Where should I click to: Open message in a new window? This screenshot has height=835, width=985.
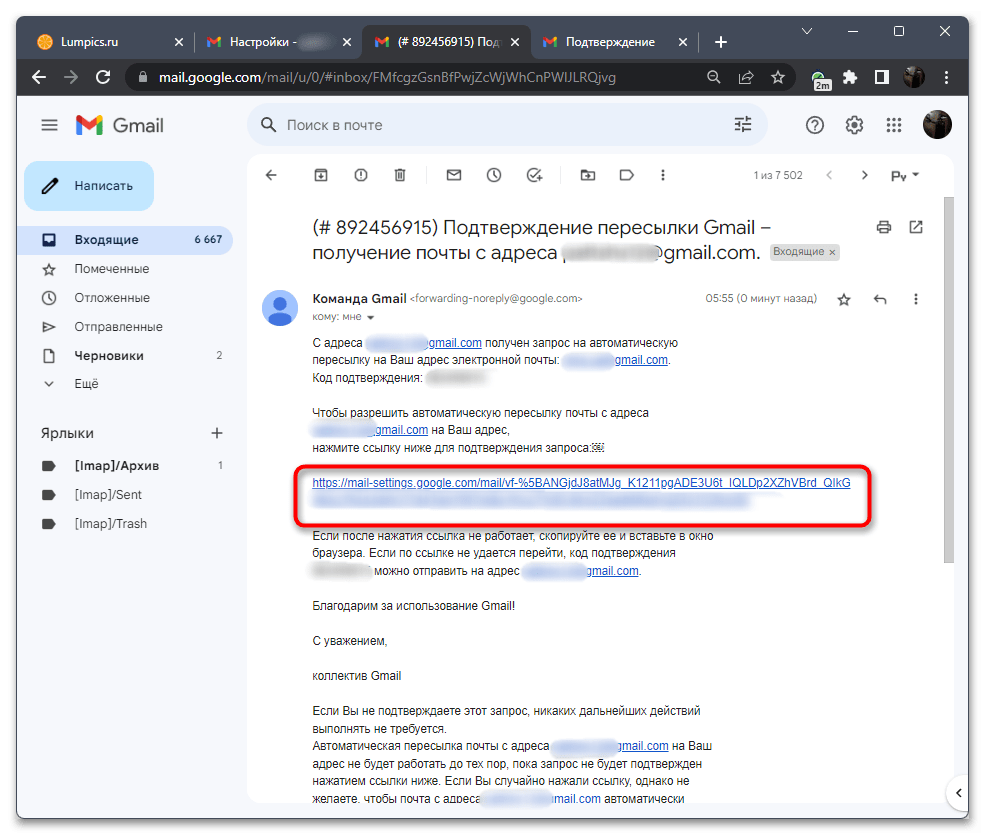point(916,227)
